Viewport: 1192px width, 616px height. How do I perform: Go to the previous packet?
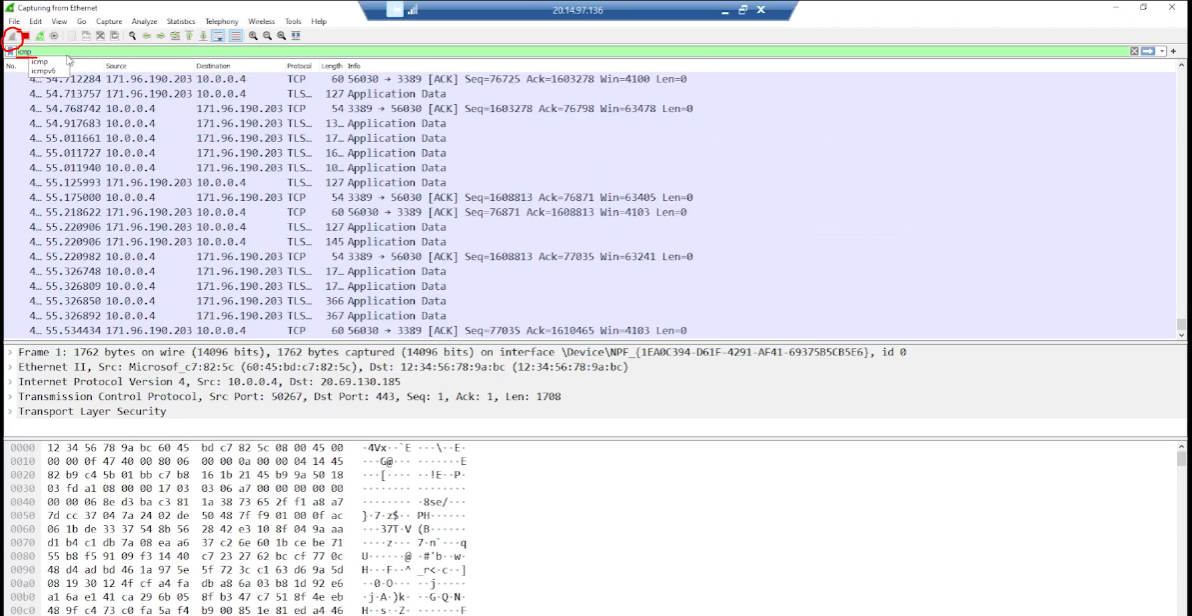click(x=145, y=35)
